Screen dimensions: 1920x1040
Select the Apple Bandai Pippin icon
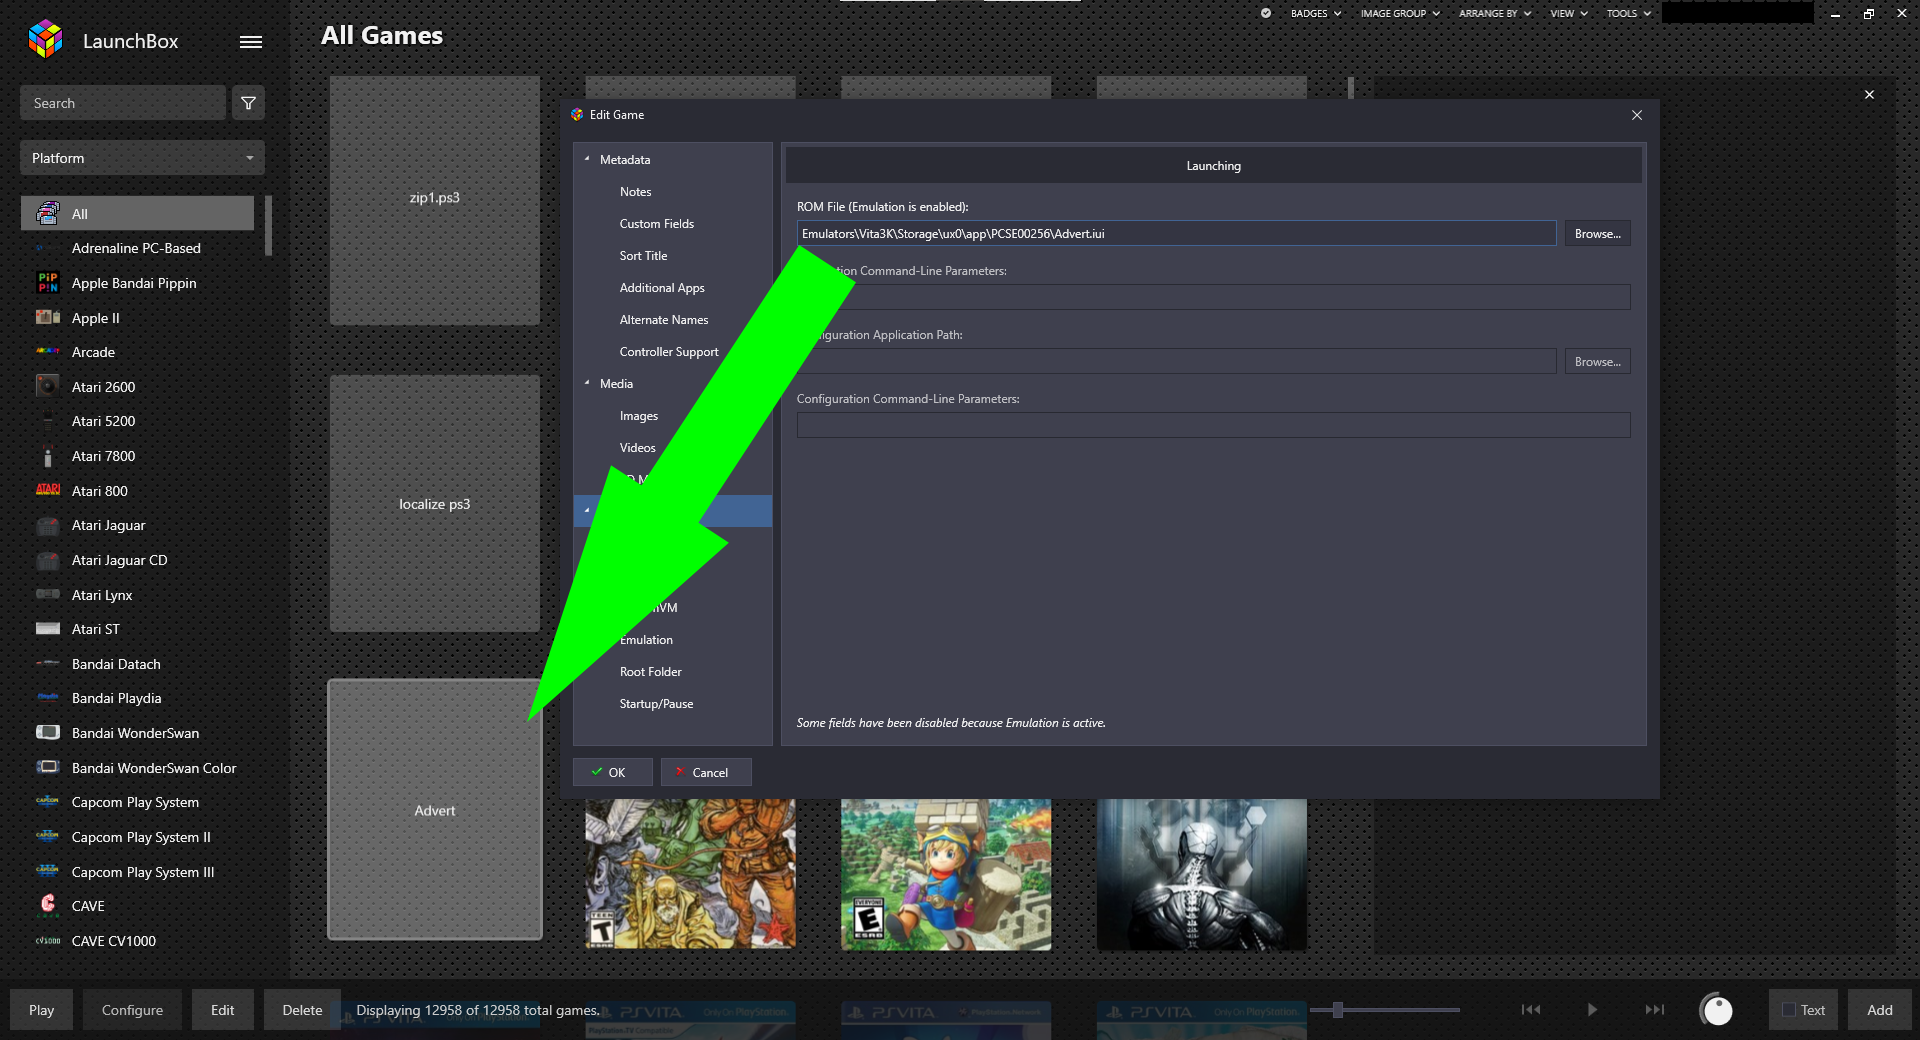(47, 283)
